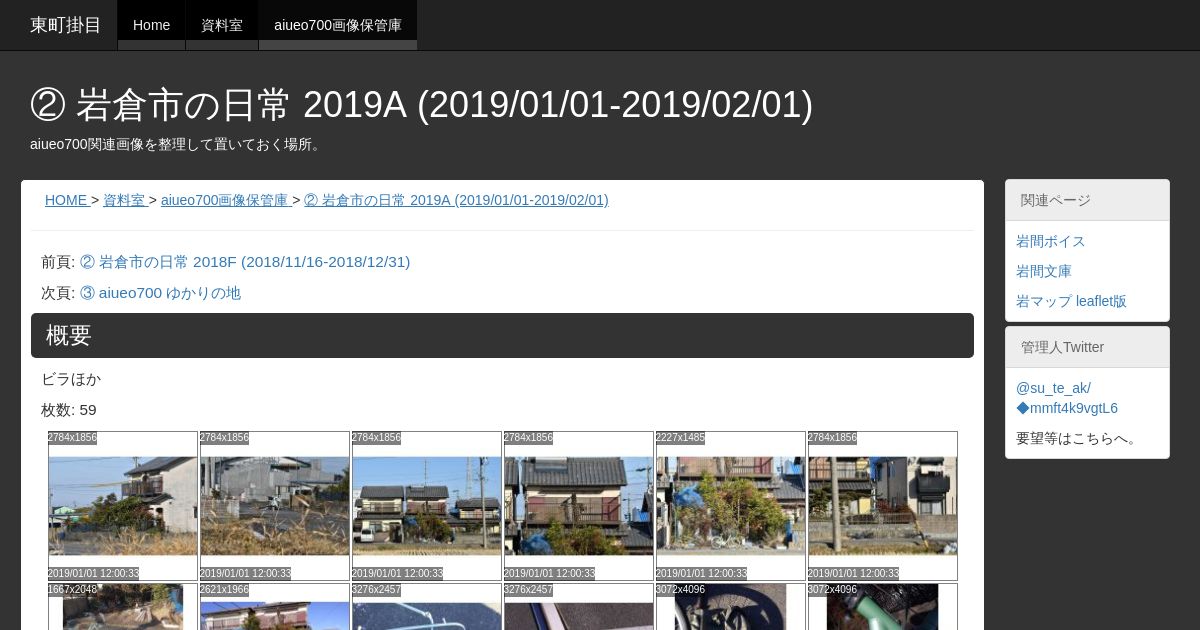The height and width of the screenshot is (630, 1200).
Task: Open the 2227x1485 thumbnail
Action: point(731,506)
